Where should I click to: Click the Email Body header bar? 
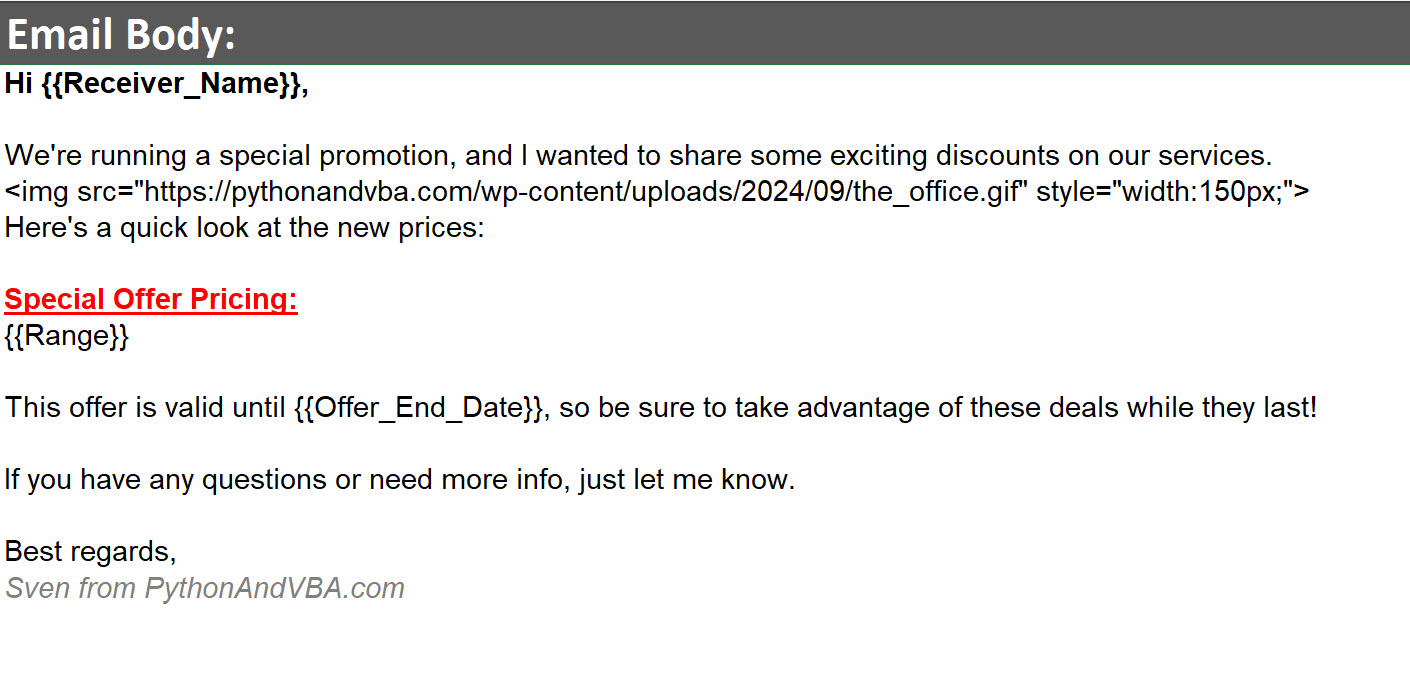pos(704,34)
